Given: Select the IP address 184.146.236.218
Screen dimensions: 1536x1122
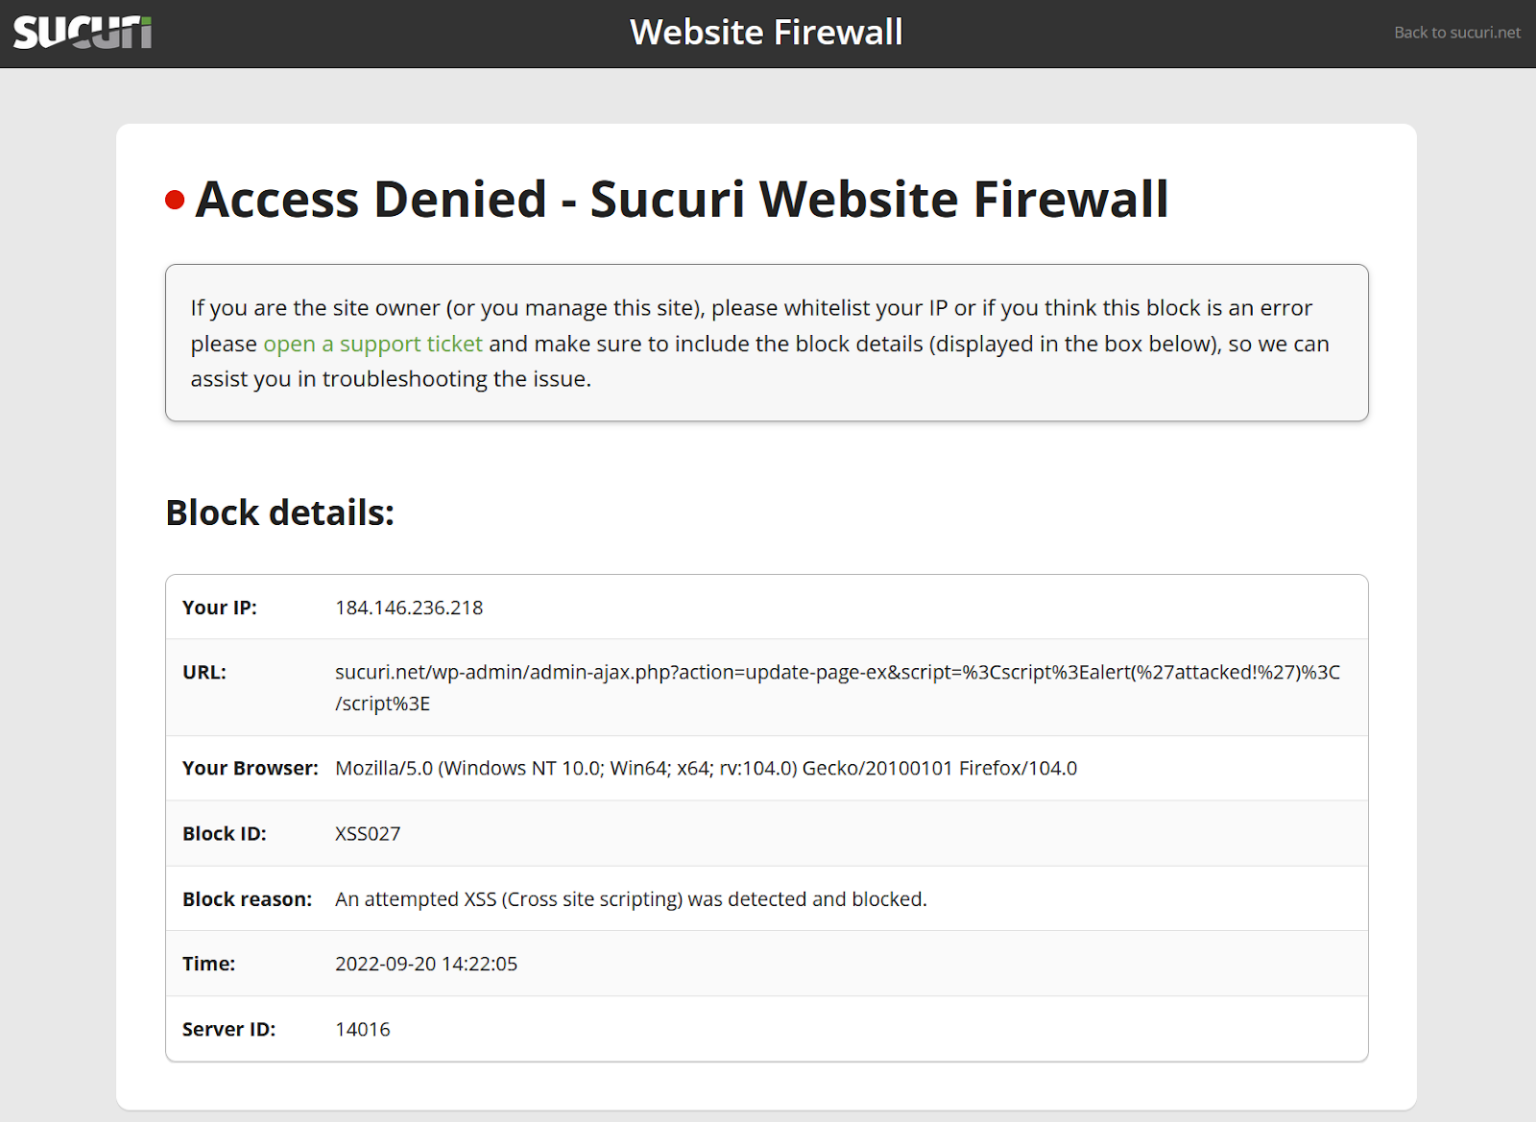Looking at the screenshot, I should (409, 607).
